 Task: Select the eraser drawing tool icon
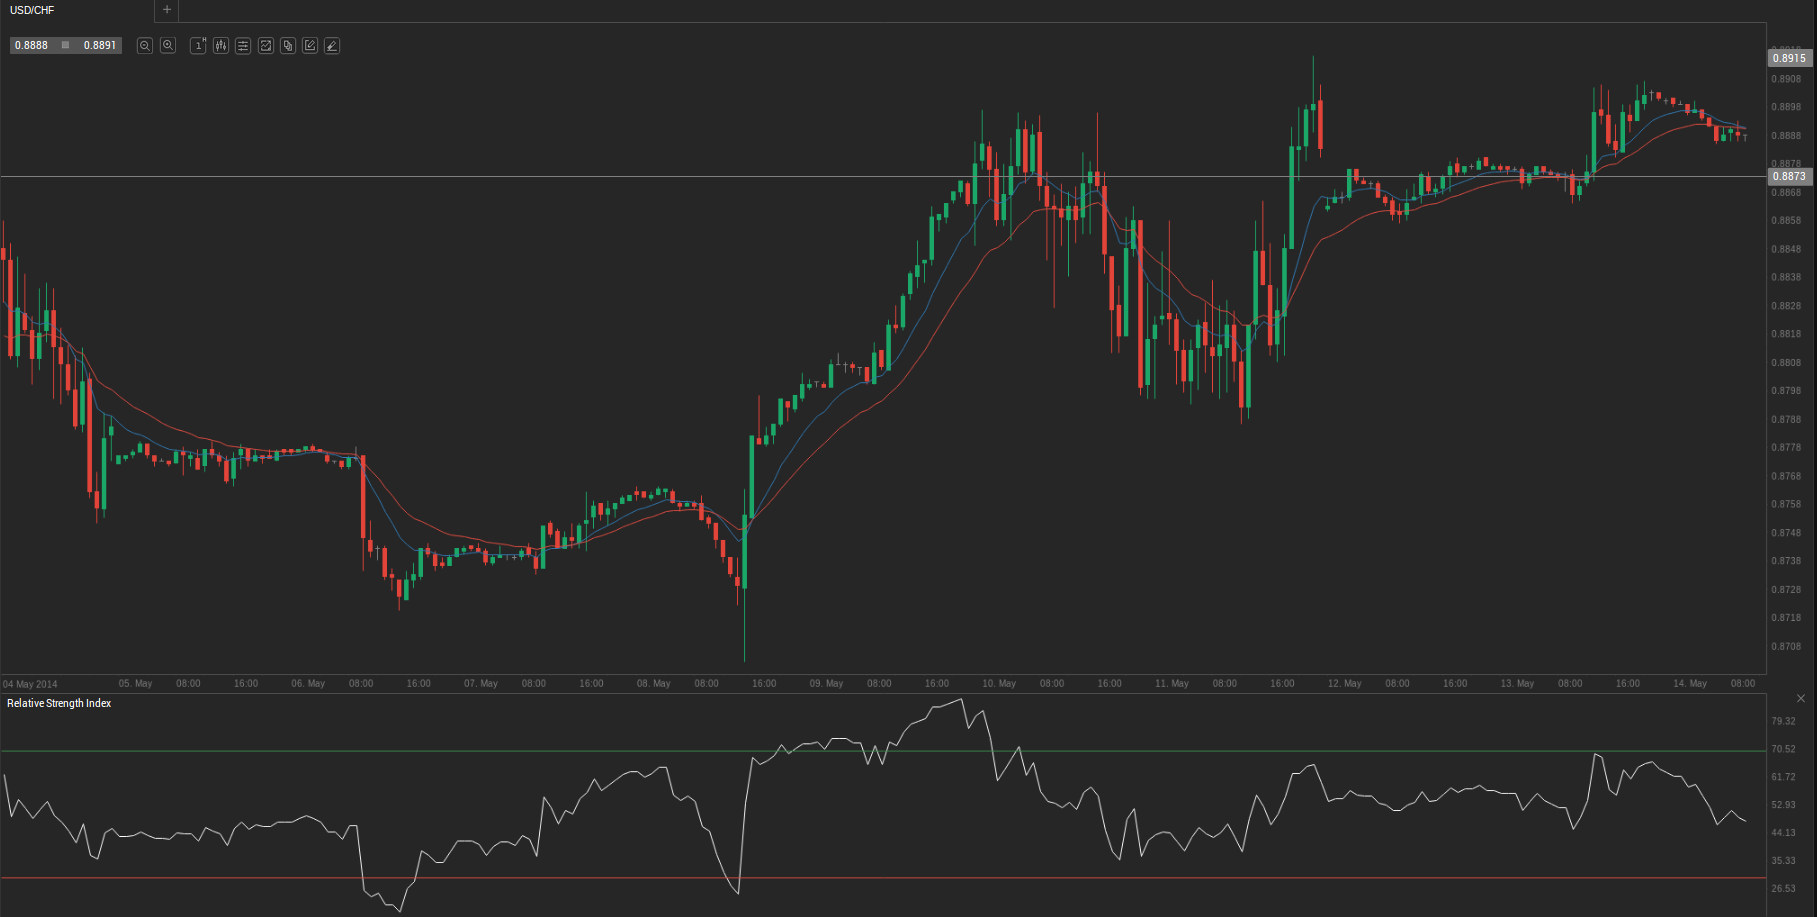pos(332,46)
